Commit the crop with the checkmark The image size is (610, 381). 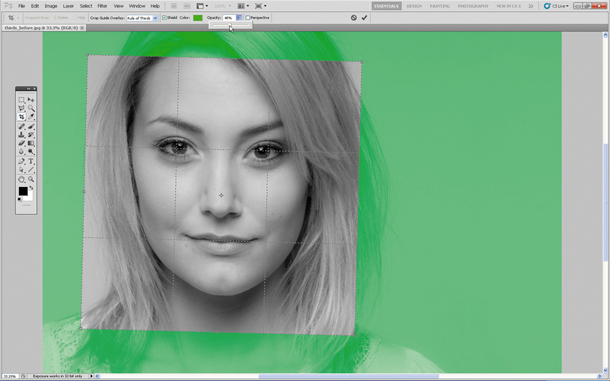click(x=364, y=18)
